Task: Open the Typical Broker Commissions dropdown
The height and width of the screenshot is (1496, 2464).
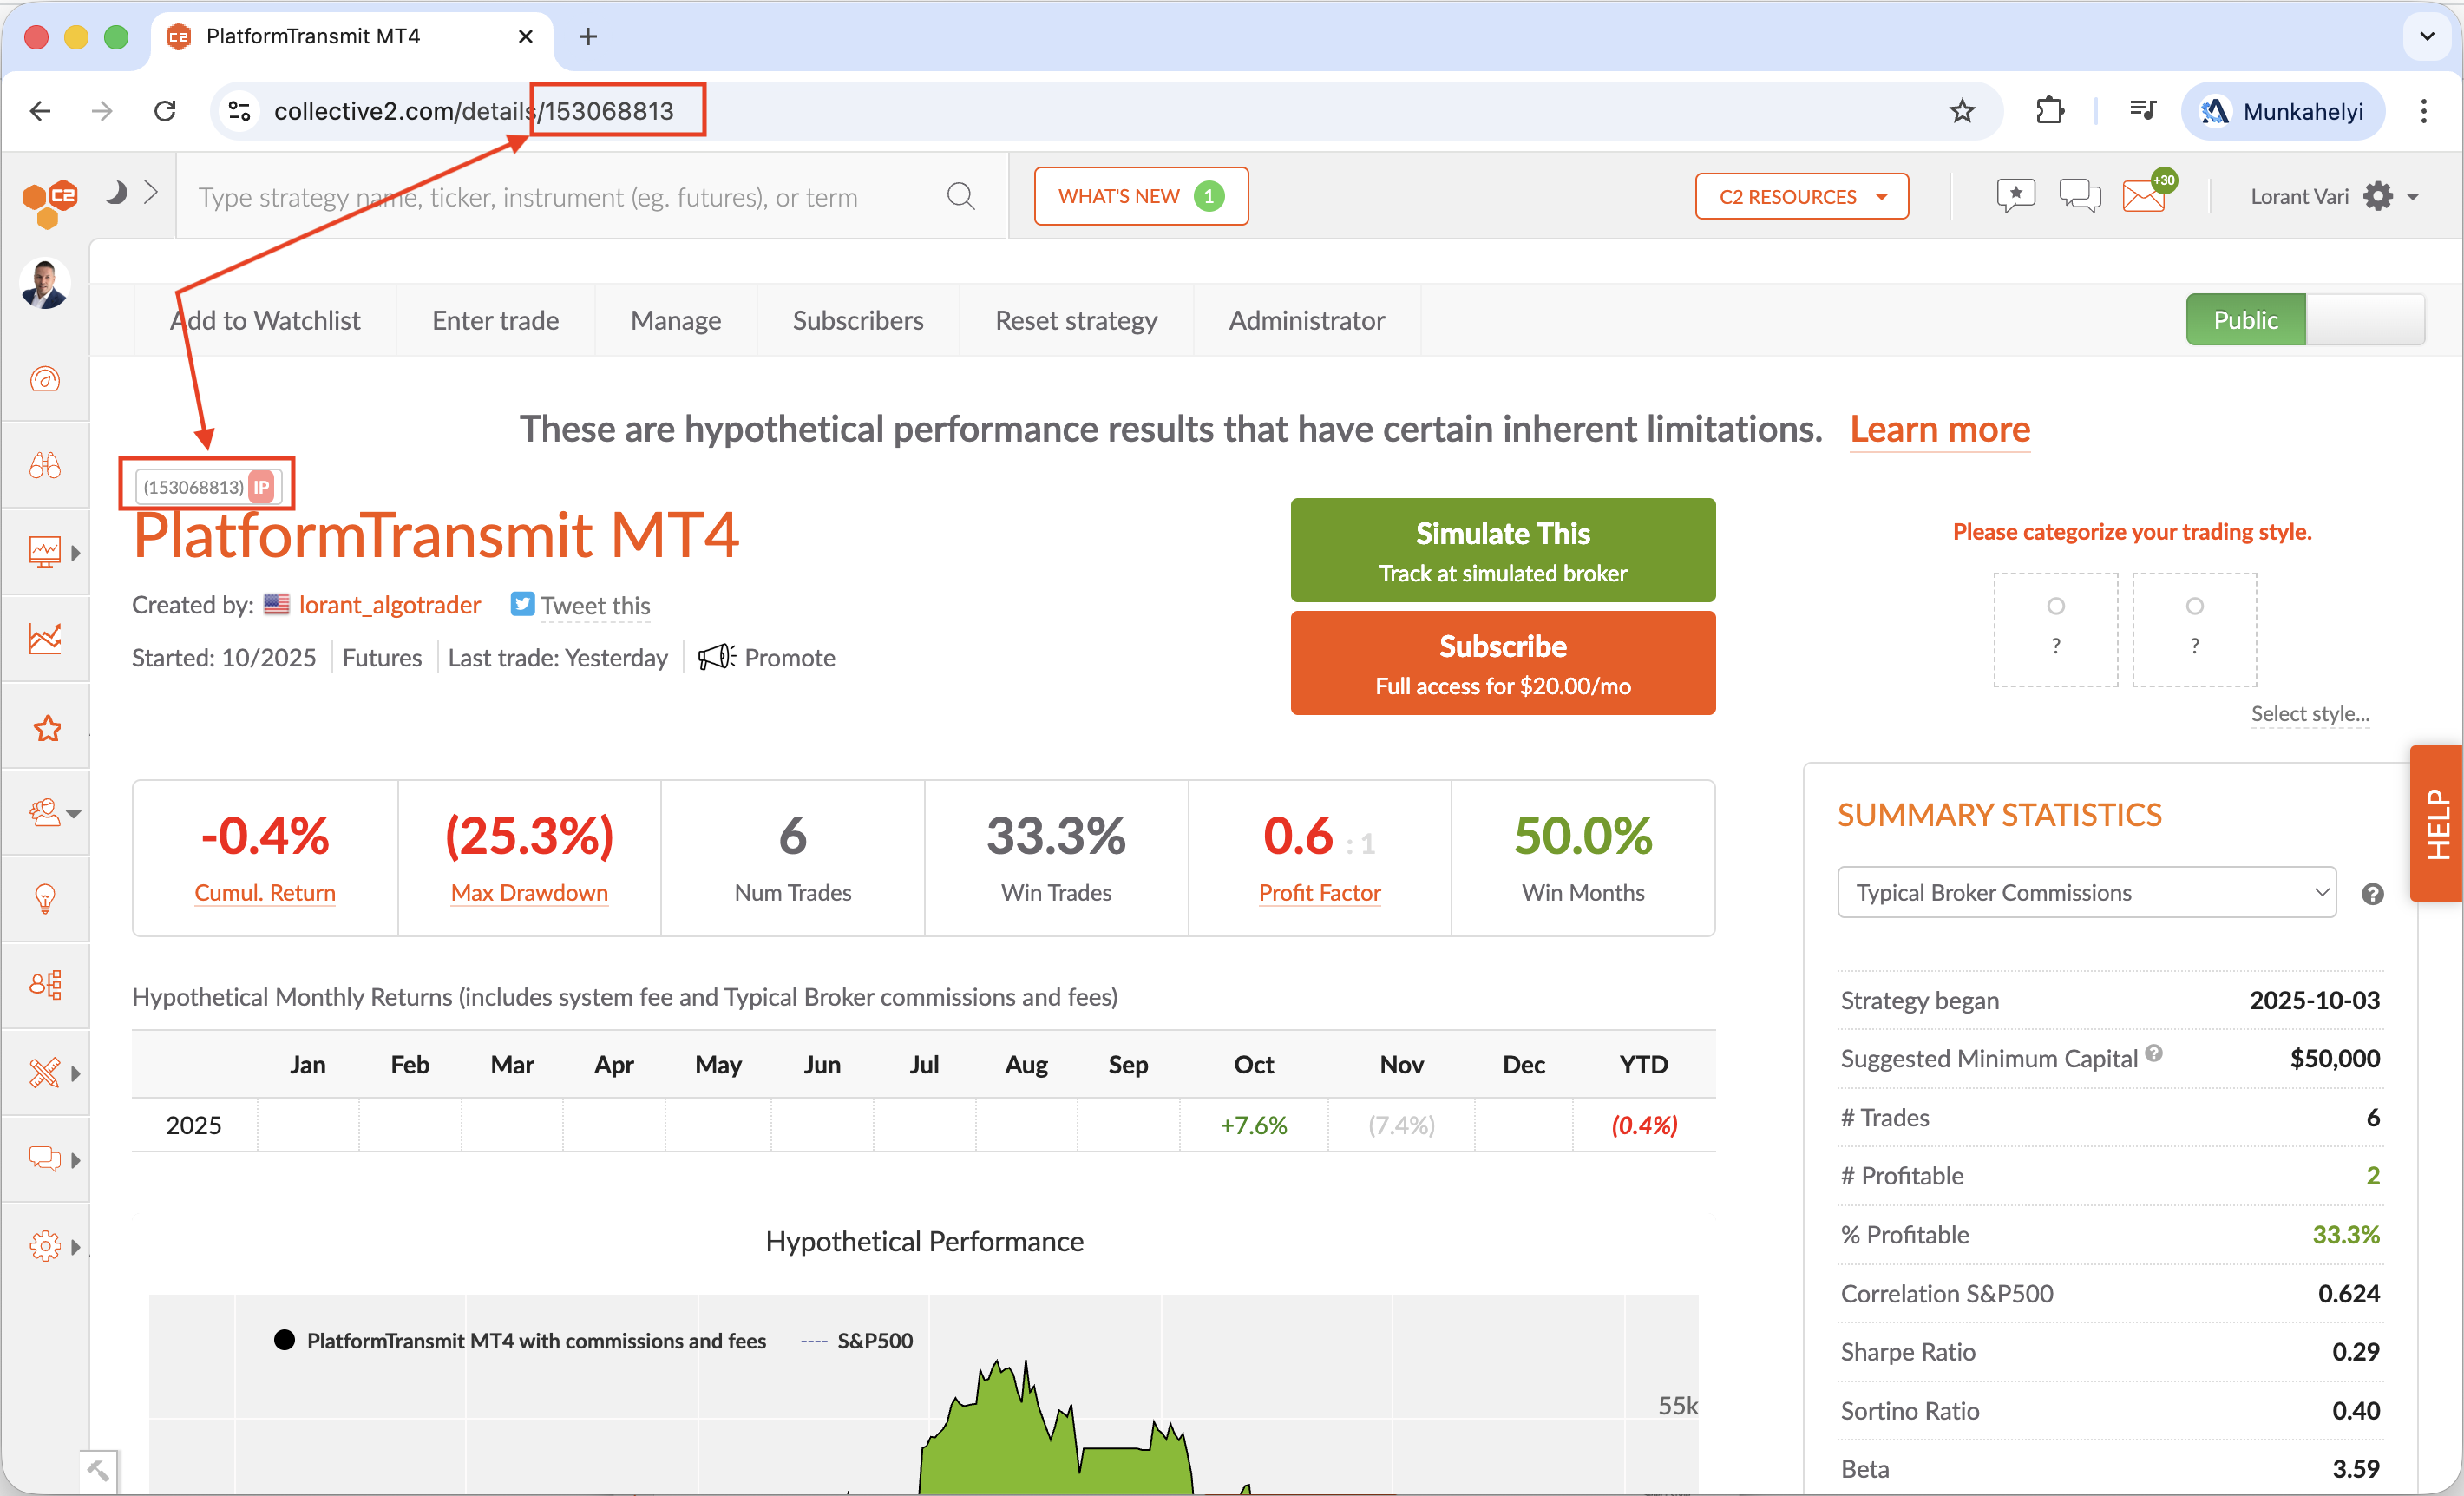Action: point(2084,892)
